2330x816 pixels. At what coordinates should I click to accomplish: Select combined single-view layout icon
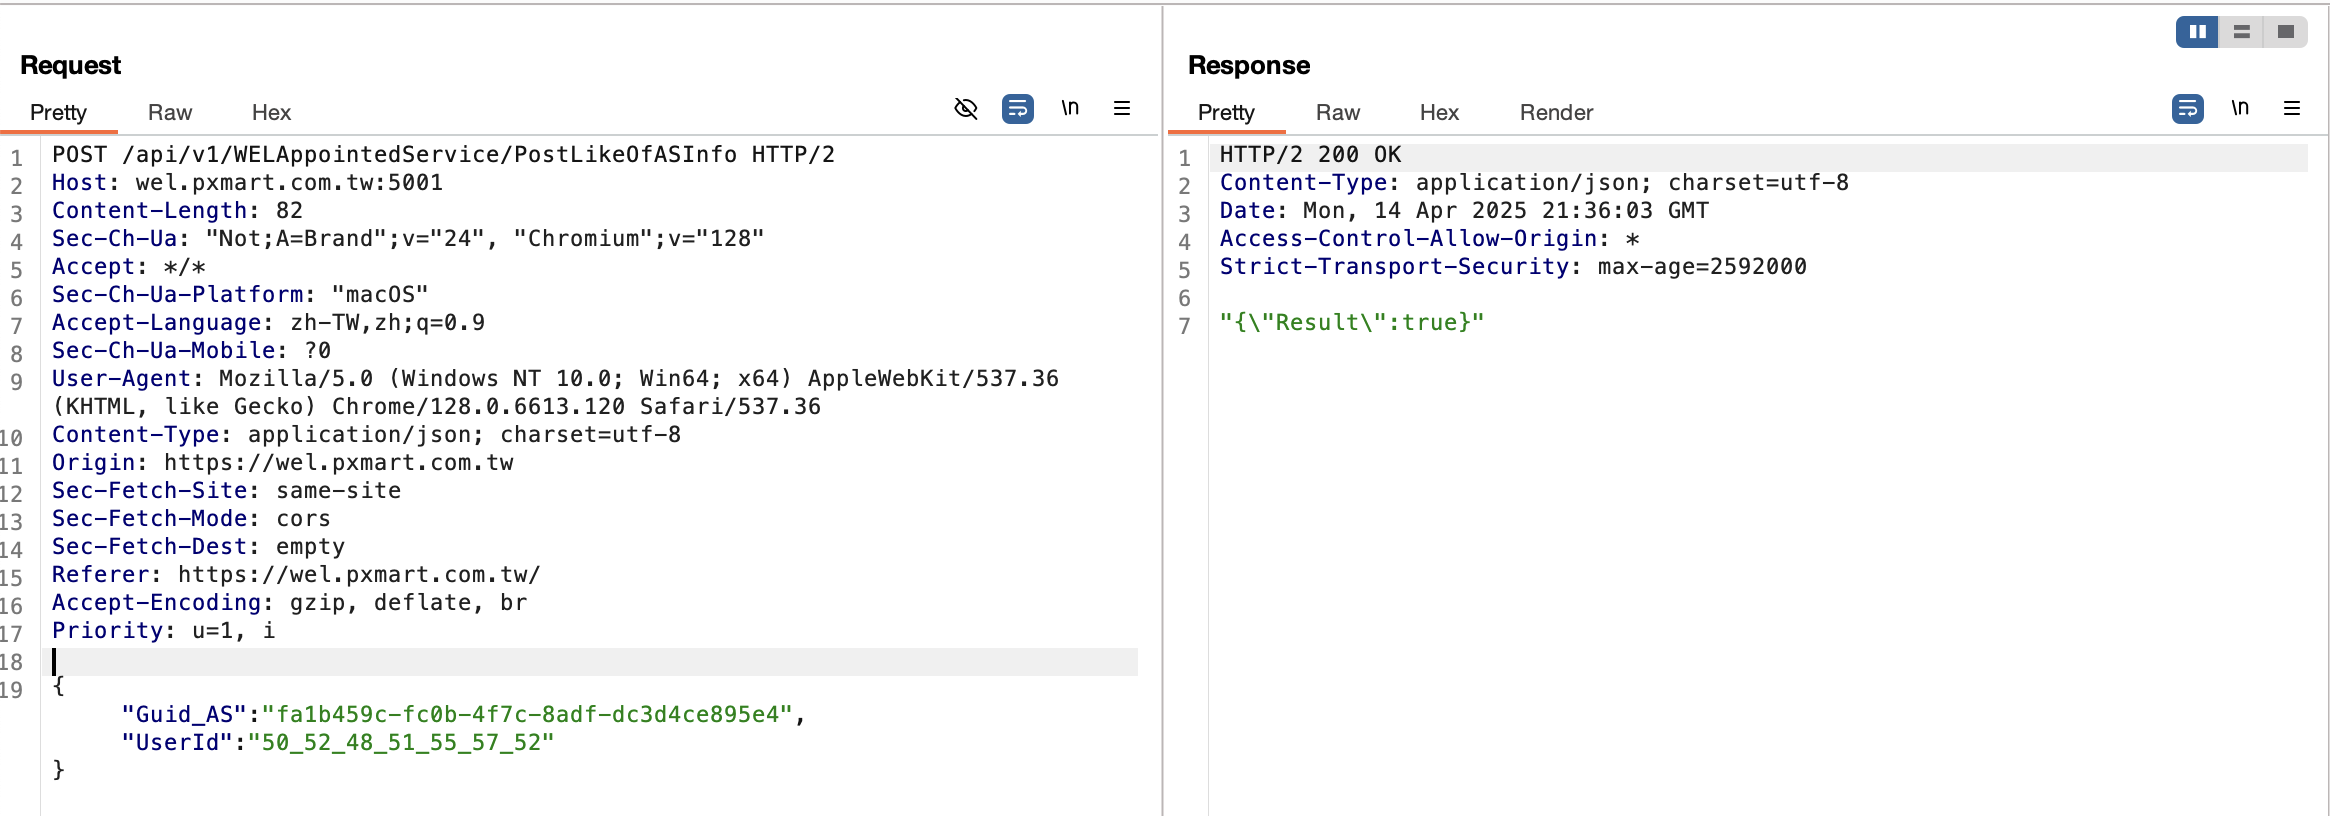point(2285,32)
